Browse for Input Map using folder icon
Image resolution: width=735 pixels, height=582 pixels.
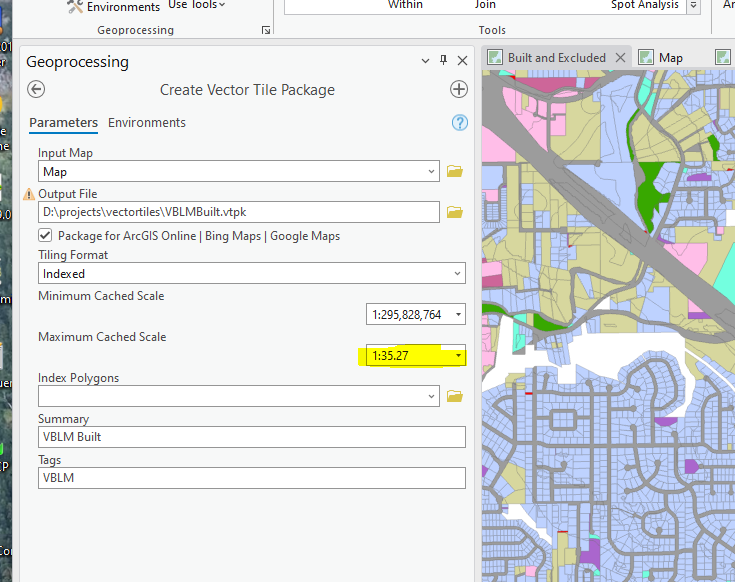coord(455,172)
